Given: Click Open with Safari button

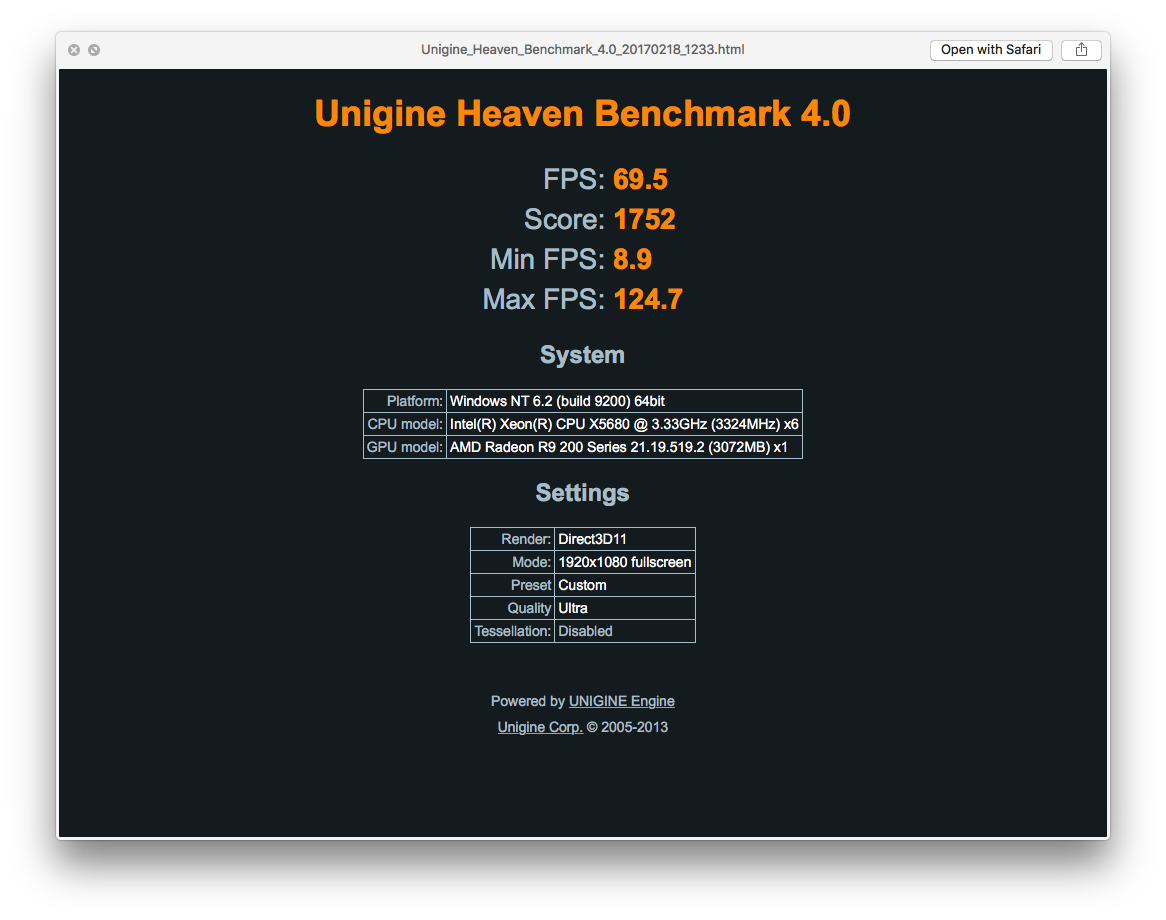Looking at the screenshot, I should pyautogui.click(x=991, y=50).
